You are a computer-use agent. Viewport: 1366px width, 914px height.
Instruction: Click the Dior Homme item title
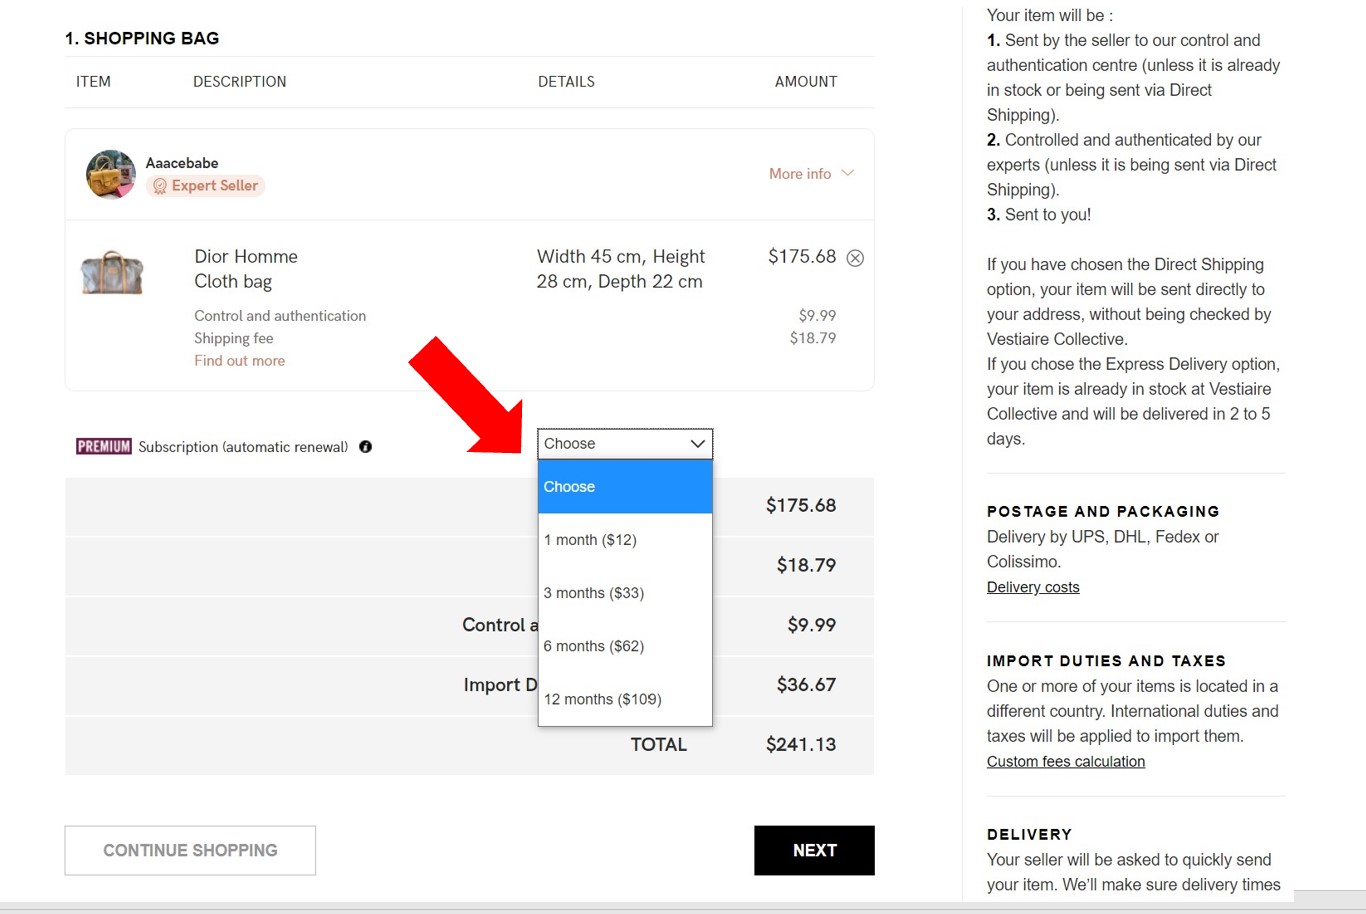[x=246, y=257]
